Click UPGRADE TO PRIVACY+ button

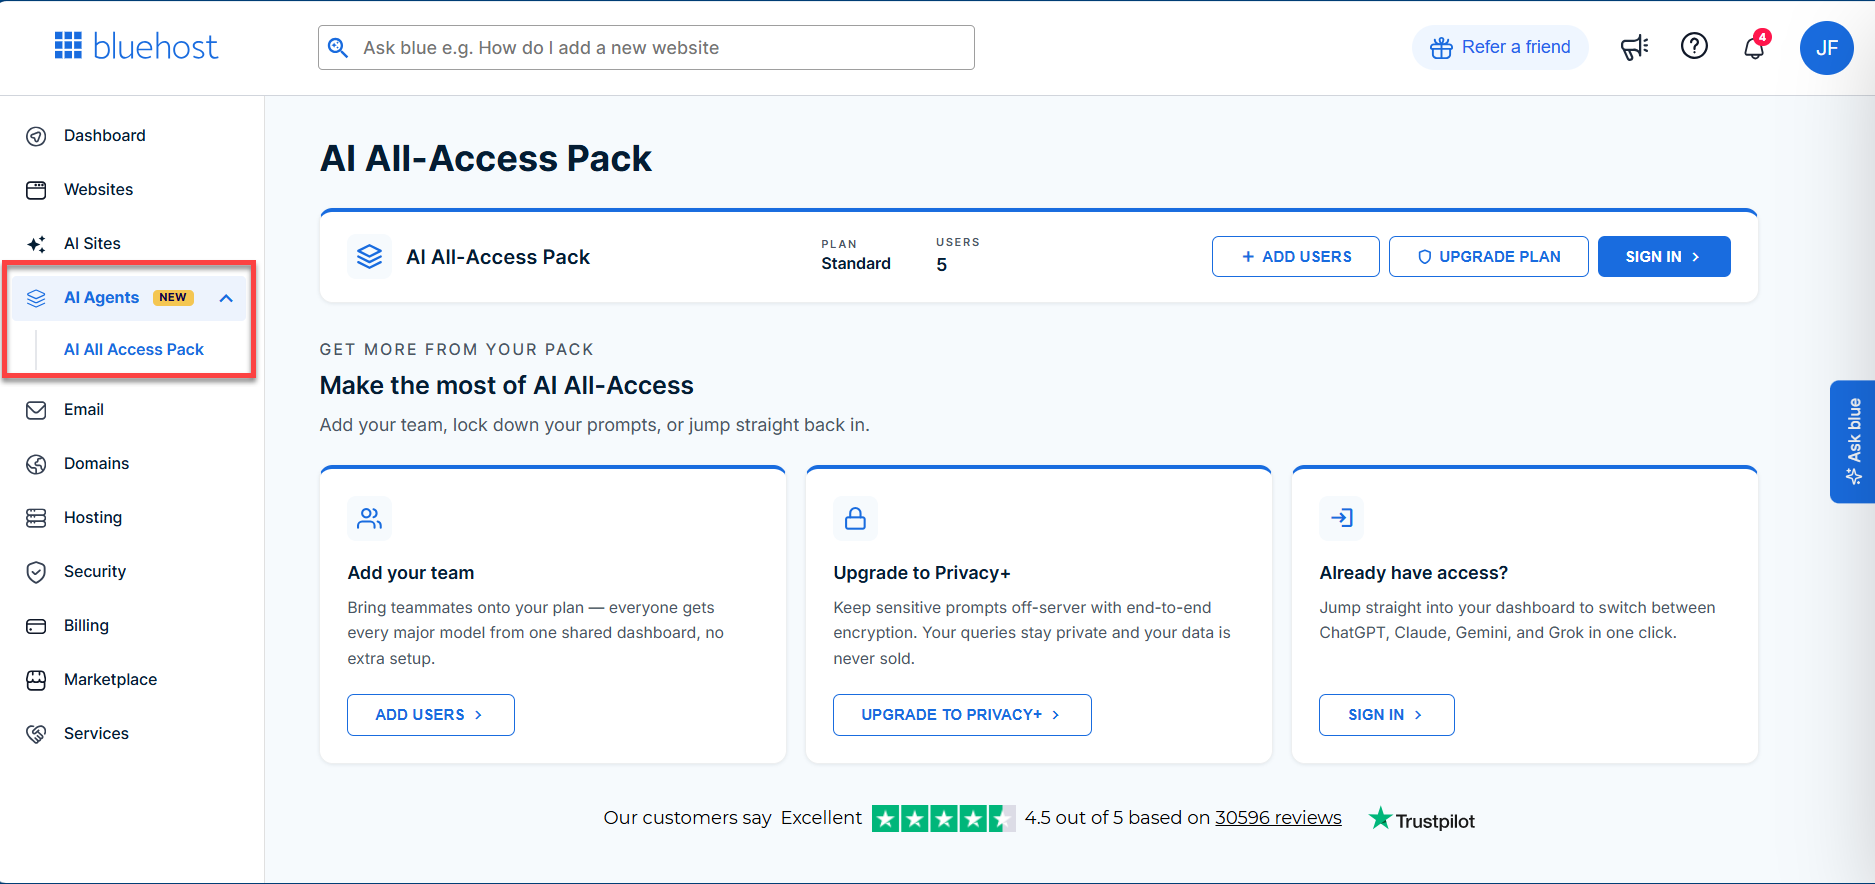(961, 715)
